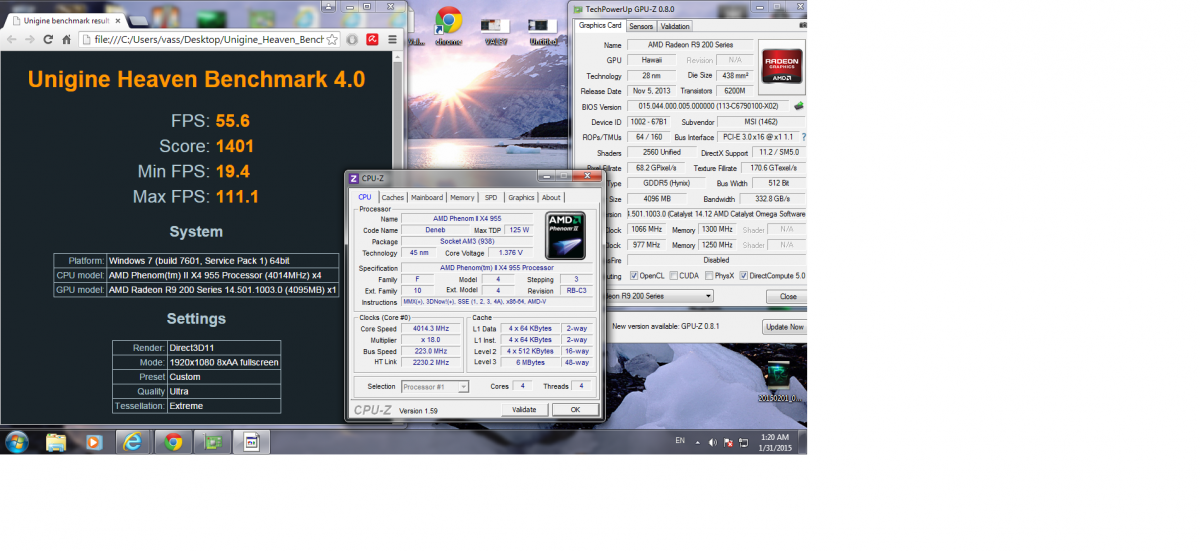This screenshot has height=551, width=1200.
Task: Click the GPU-Z Name field 'AMD Radeon R9 200 Series'
Action: (689, 45)
